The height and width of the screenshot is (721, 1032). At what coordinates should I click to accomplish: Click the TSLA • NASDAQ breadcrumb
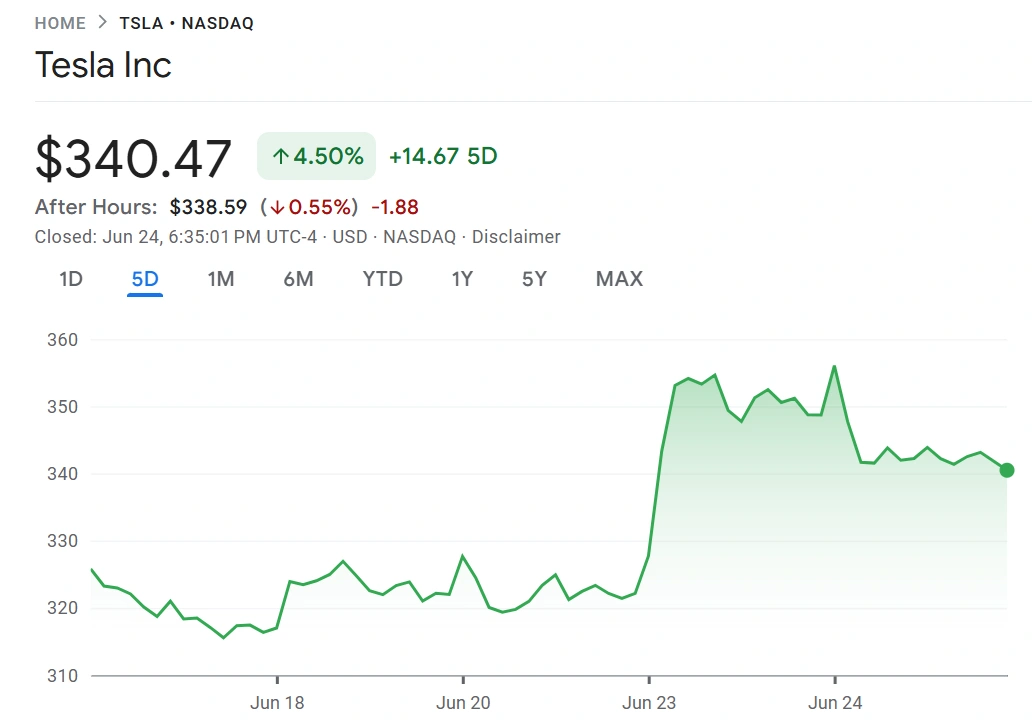(x=186, y=23)
